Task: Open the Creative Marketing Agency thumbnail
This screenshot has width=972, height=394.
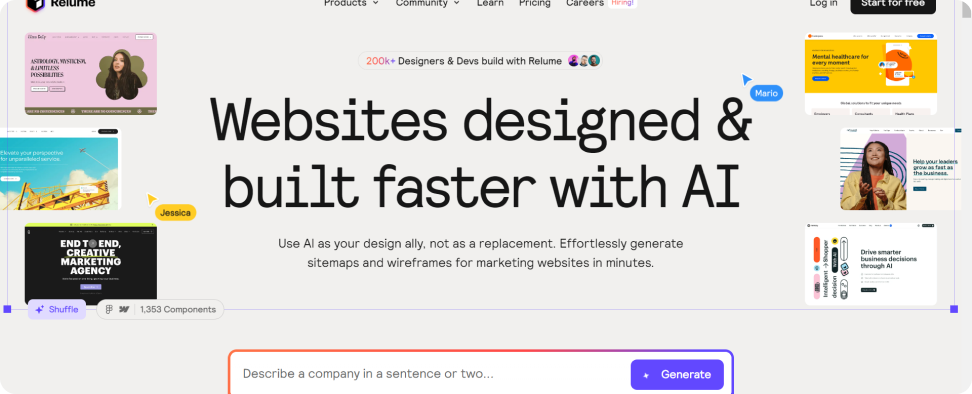Action: pyautogui.click(x=91, y=264)
